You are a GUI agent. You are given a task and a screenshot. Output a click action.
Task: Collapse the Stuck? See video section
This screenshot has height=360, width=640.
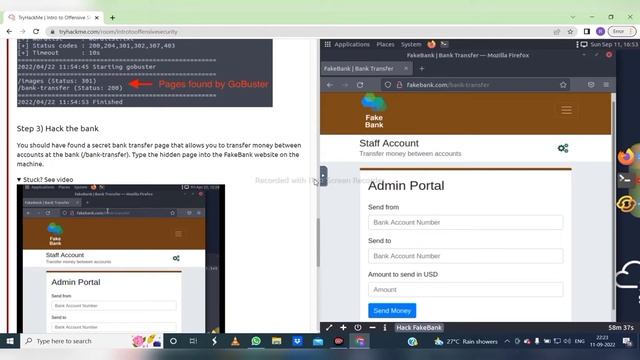pos(45,180)
